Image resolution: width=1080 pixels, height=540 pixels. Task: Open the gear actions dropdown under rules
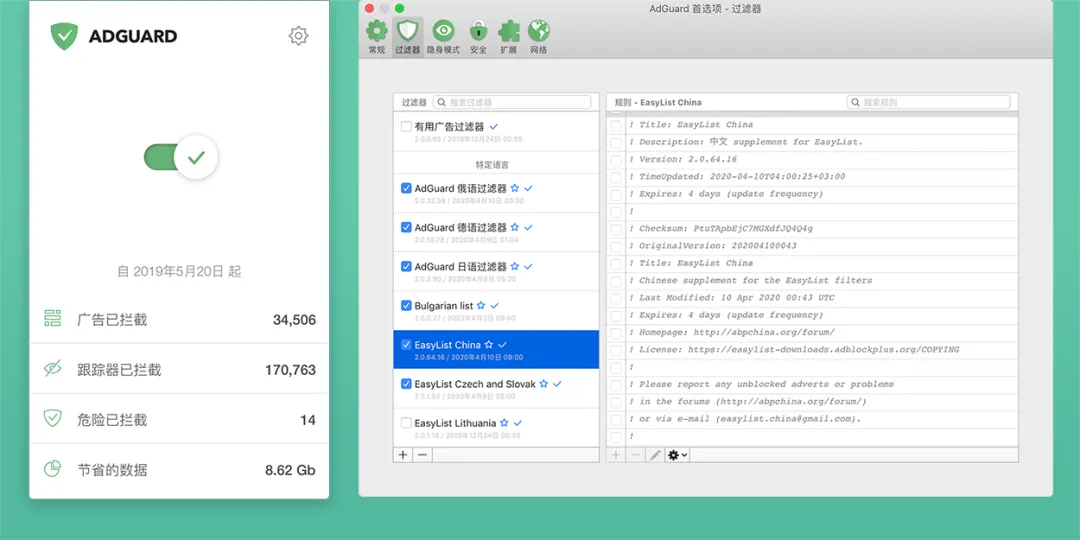677,455
